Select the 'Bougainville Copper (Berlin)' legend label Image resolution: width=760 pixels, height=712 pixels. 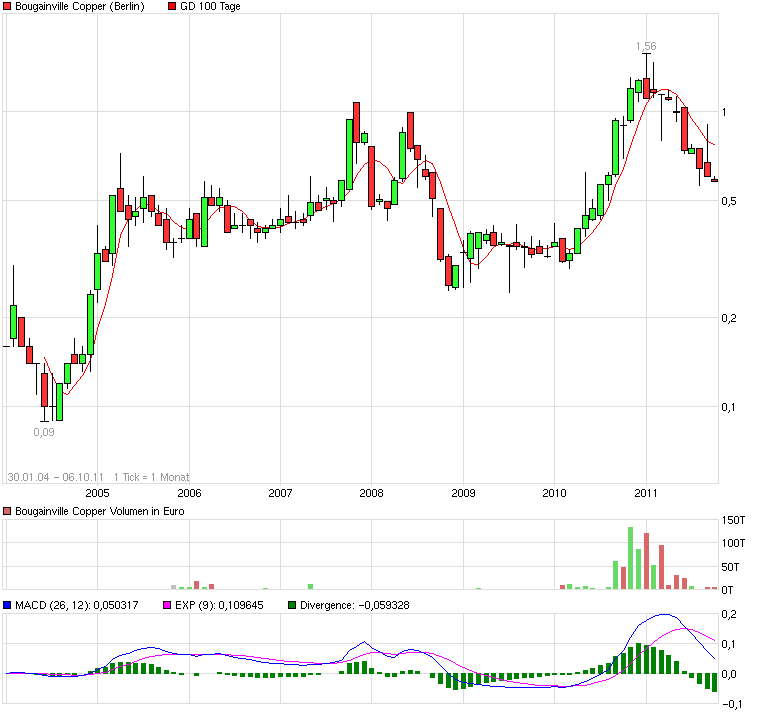(80, 6)
